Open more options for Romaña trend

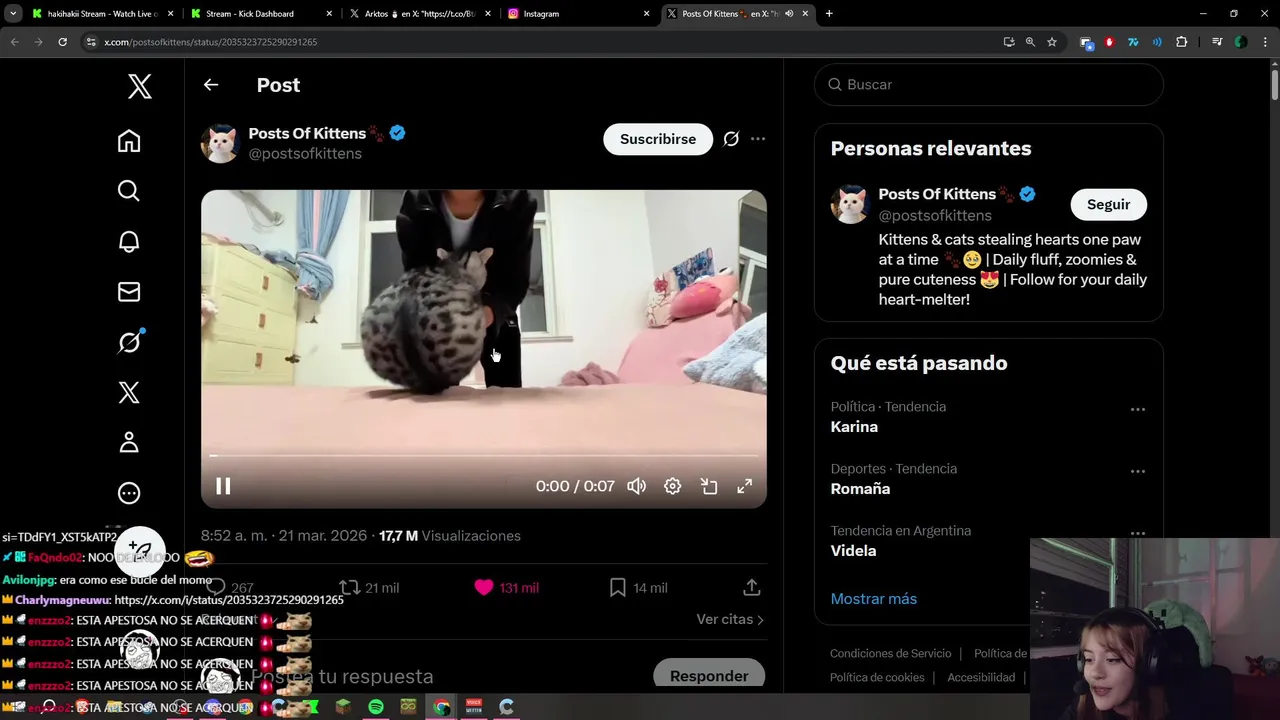click(x=1137, y=471)
